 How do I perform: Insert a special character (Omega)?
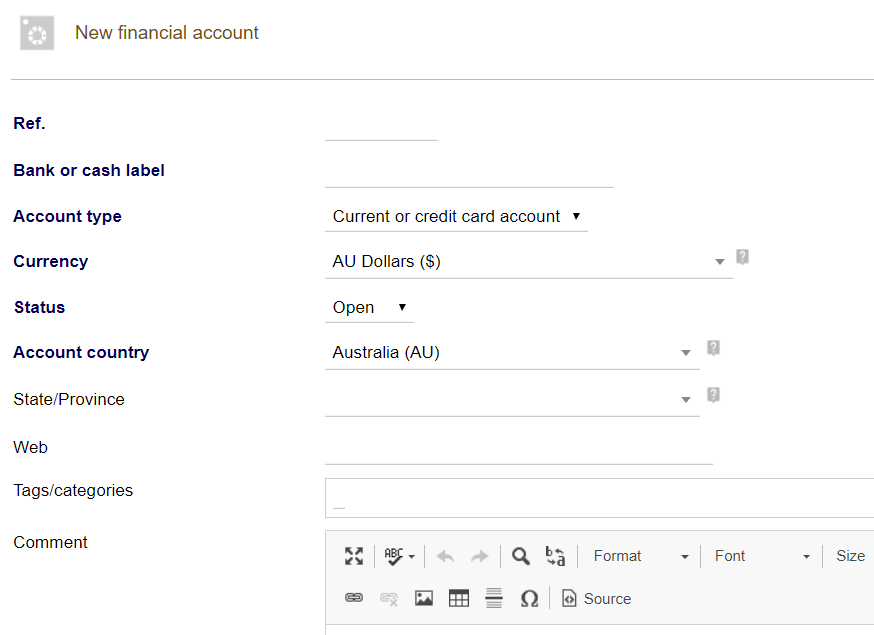(529, 598)
